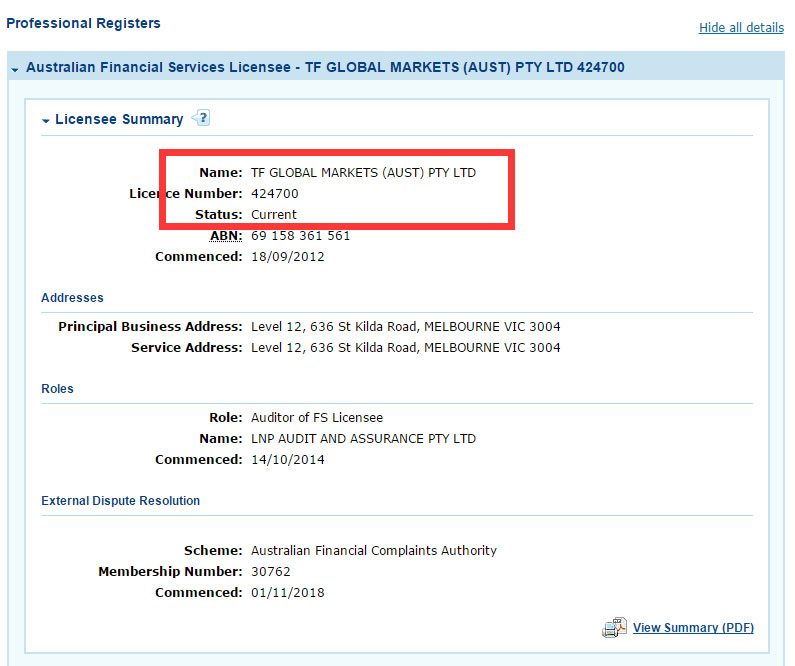Click the Service Address value
This screenshot has width=795, height=666.
pyautogui.click(x=406, y=348)
